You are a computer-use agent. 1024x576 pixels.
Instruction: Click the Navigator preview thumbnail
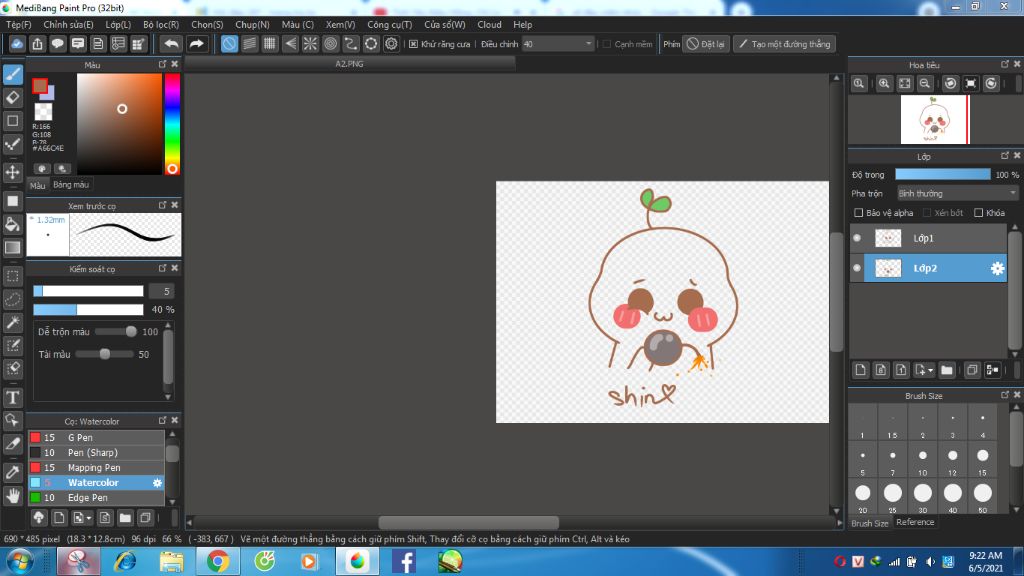pos(935,120)
